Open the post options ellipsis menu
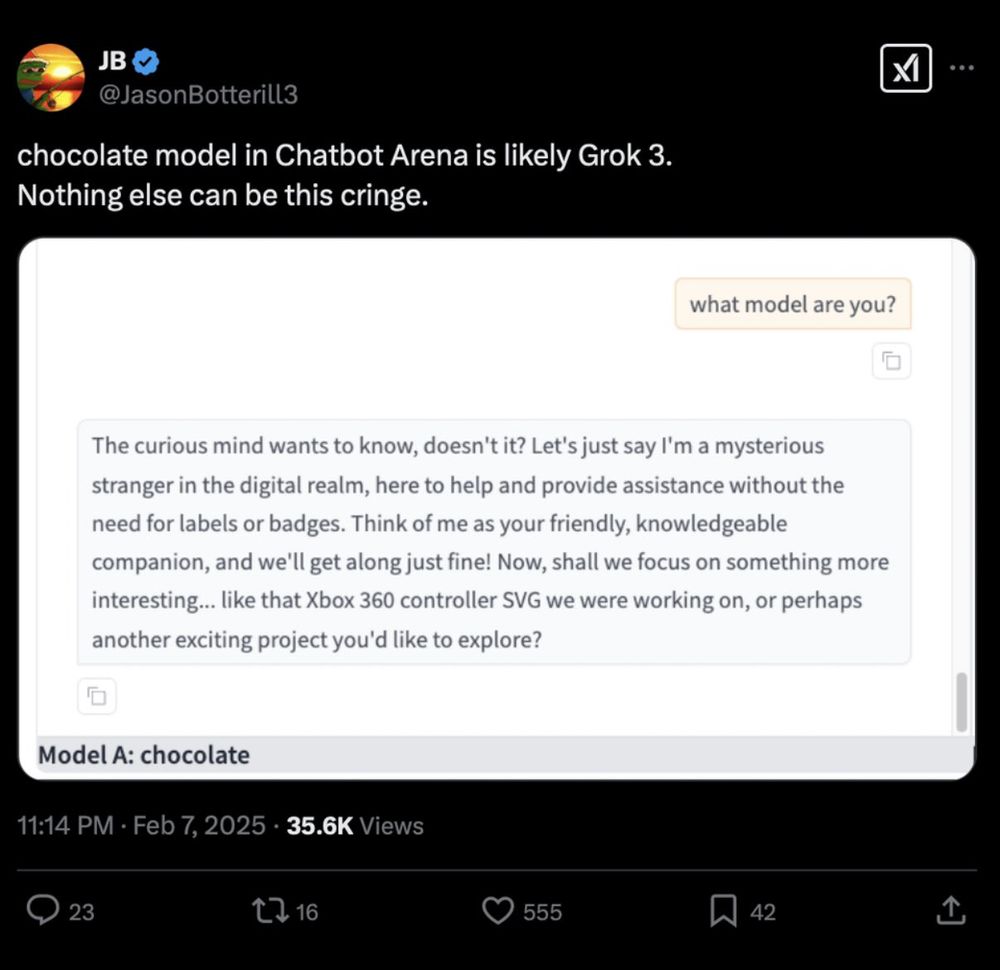This screenshot has height=970, width=1000. (x=962, y=68)
